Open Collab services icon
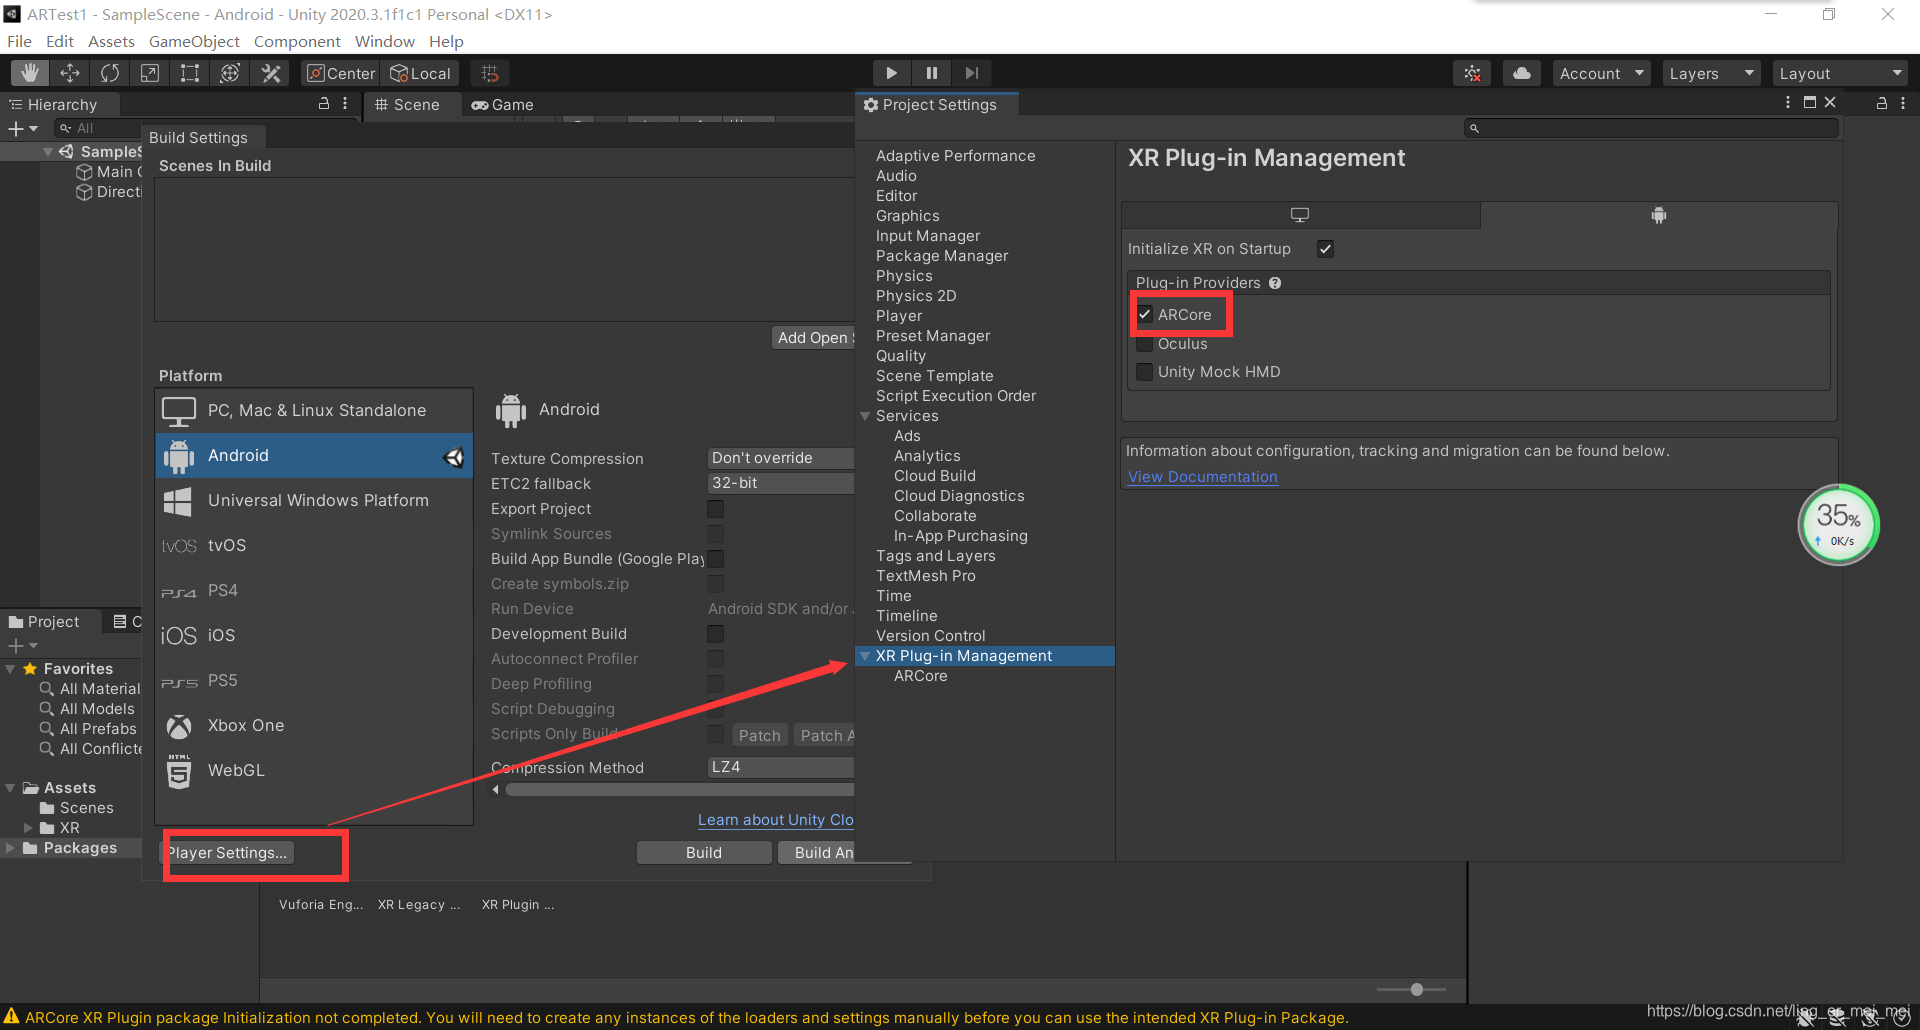Image resolution: width=1920 pixels, height=1030 pixels. click(x=1472, y=73)
